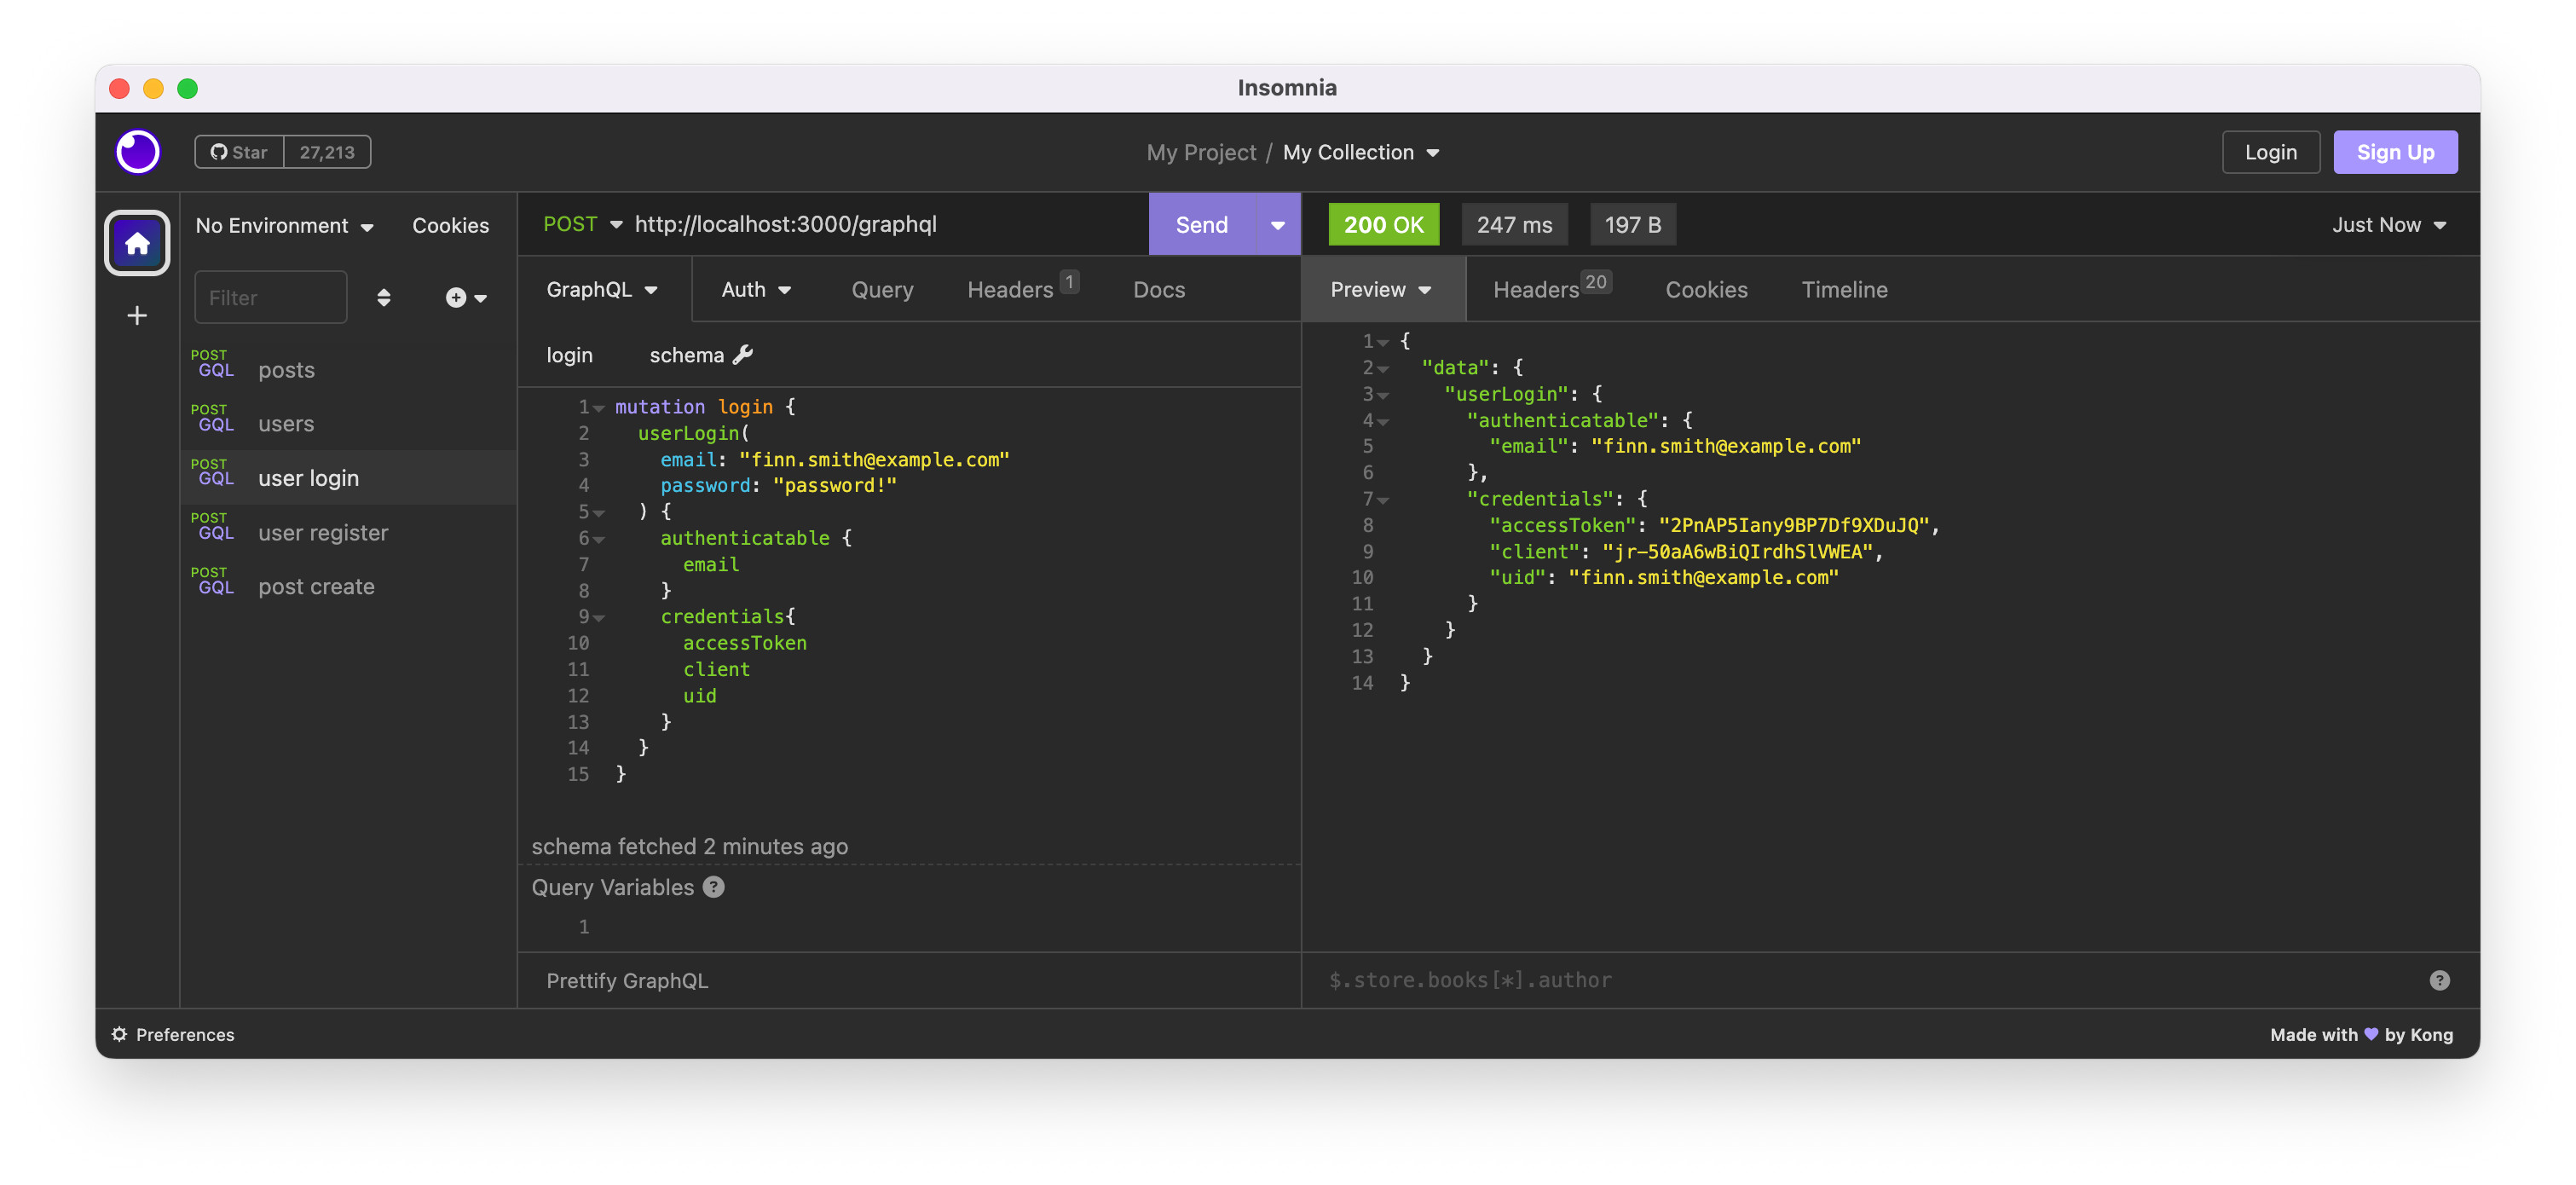The height and width of the screenshot is (1185, 2576).
Task: Open the response Timeline tab
Action: [x=1844, y=290]
